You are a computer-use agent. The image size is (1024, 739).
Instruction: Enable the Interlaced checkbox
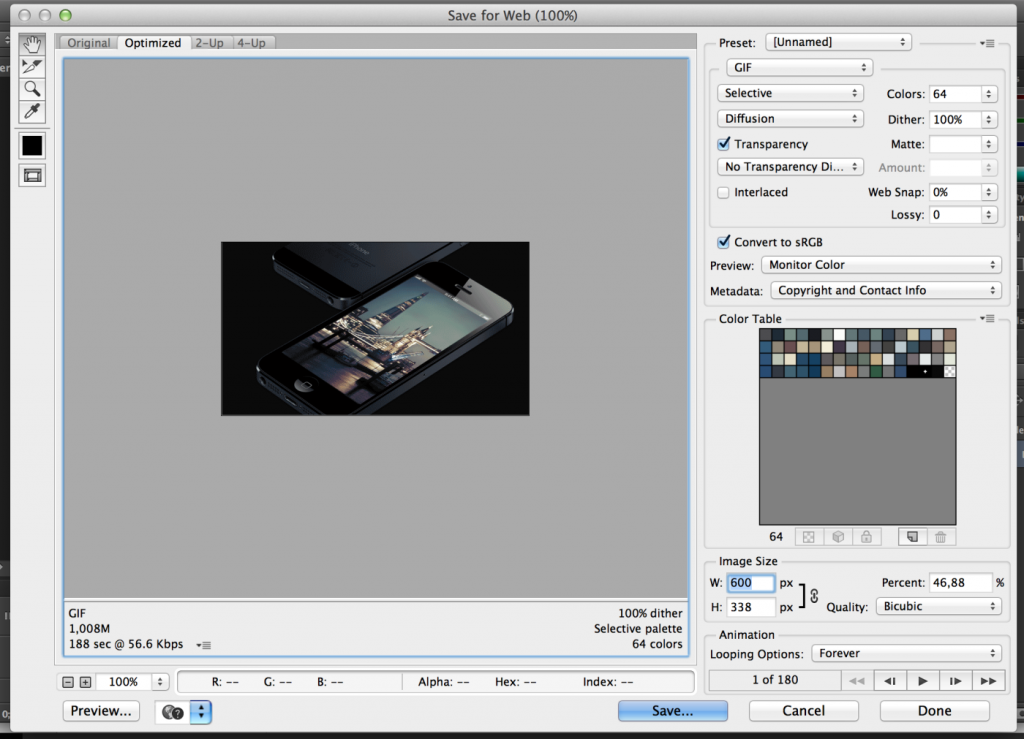pos(723,192)
